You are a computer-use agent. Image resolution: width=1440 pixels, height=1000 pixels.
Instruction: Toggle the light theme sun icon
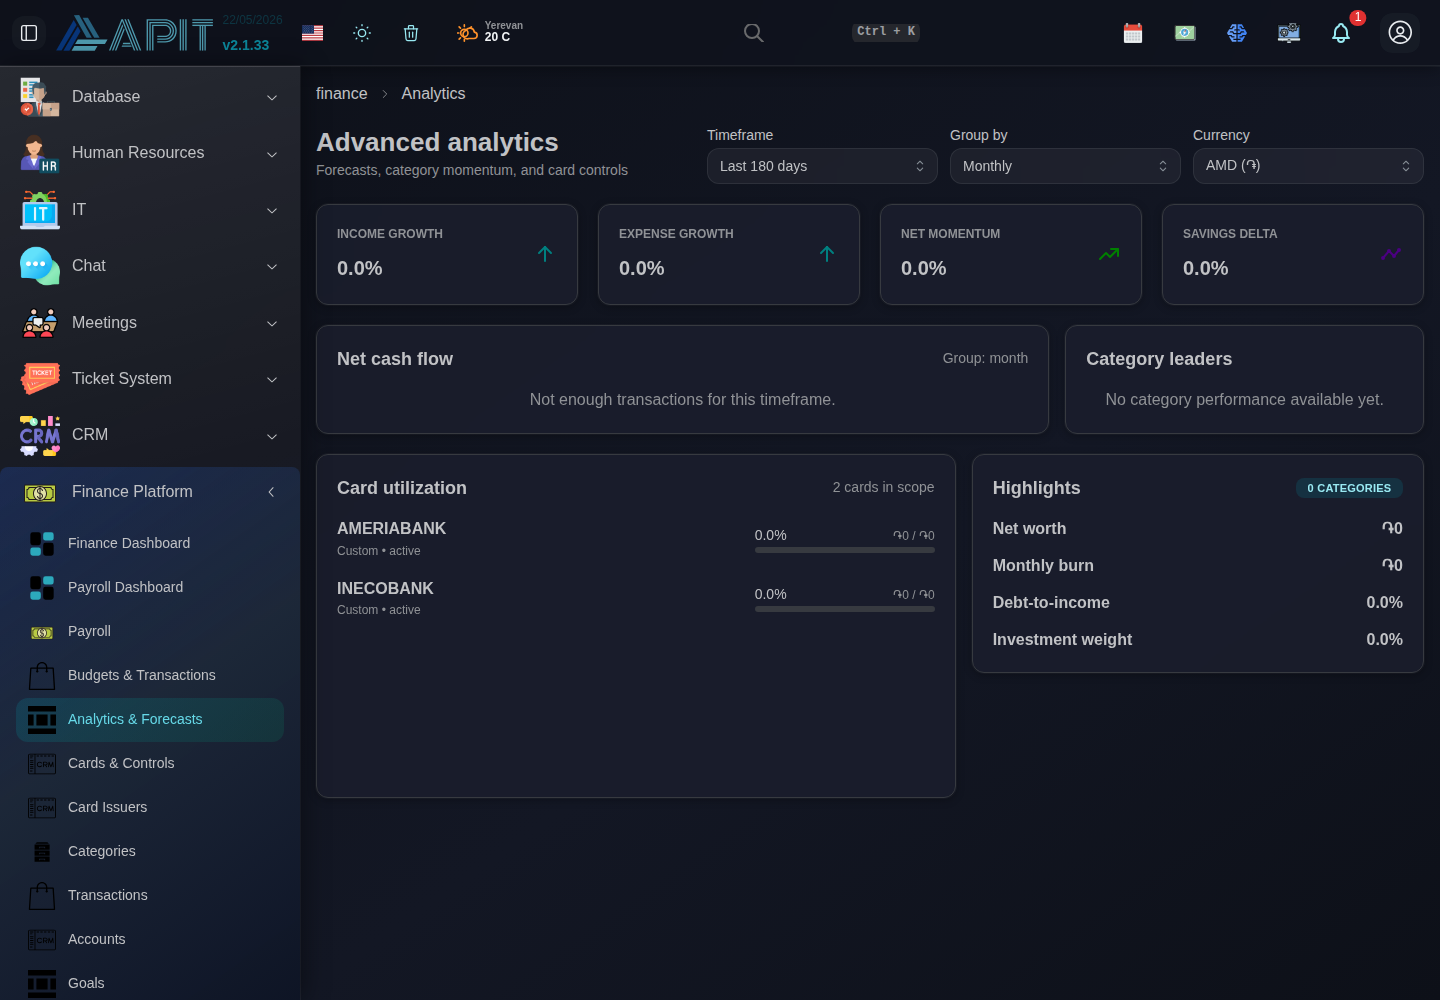(x=362, y=33)
